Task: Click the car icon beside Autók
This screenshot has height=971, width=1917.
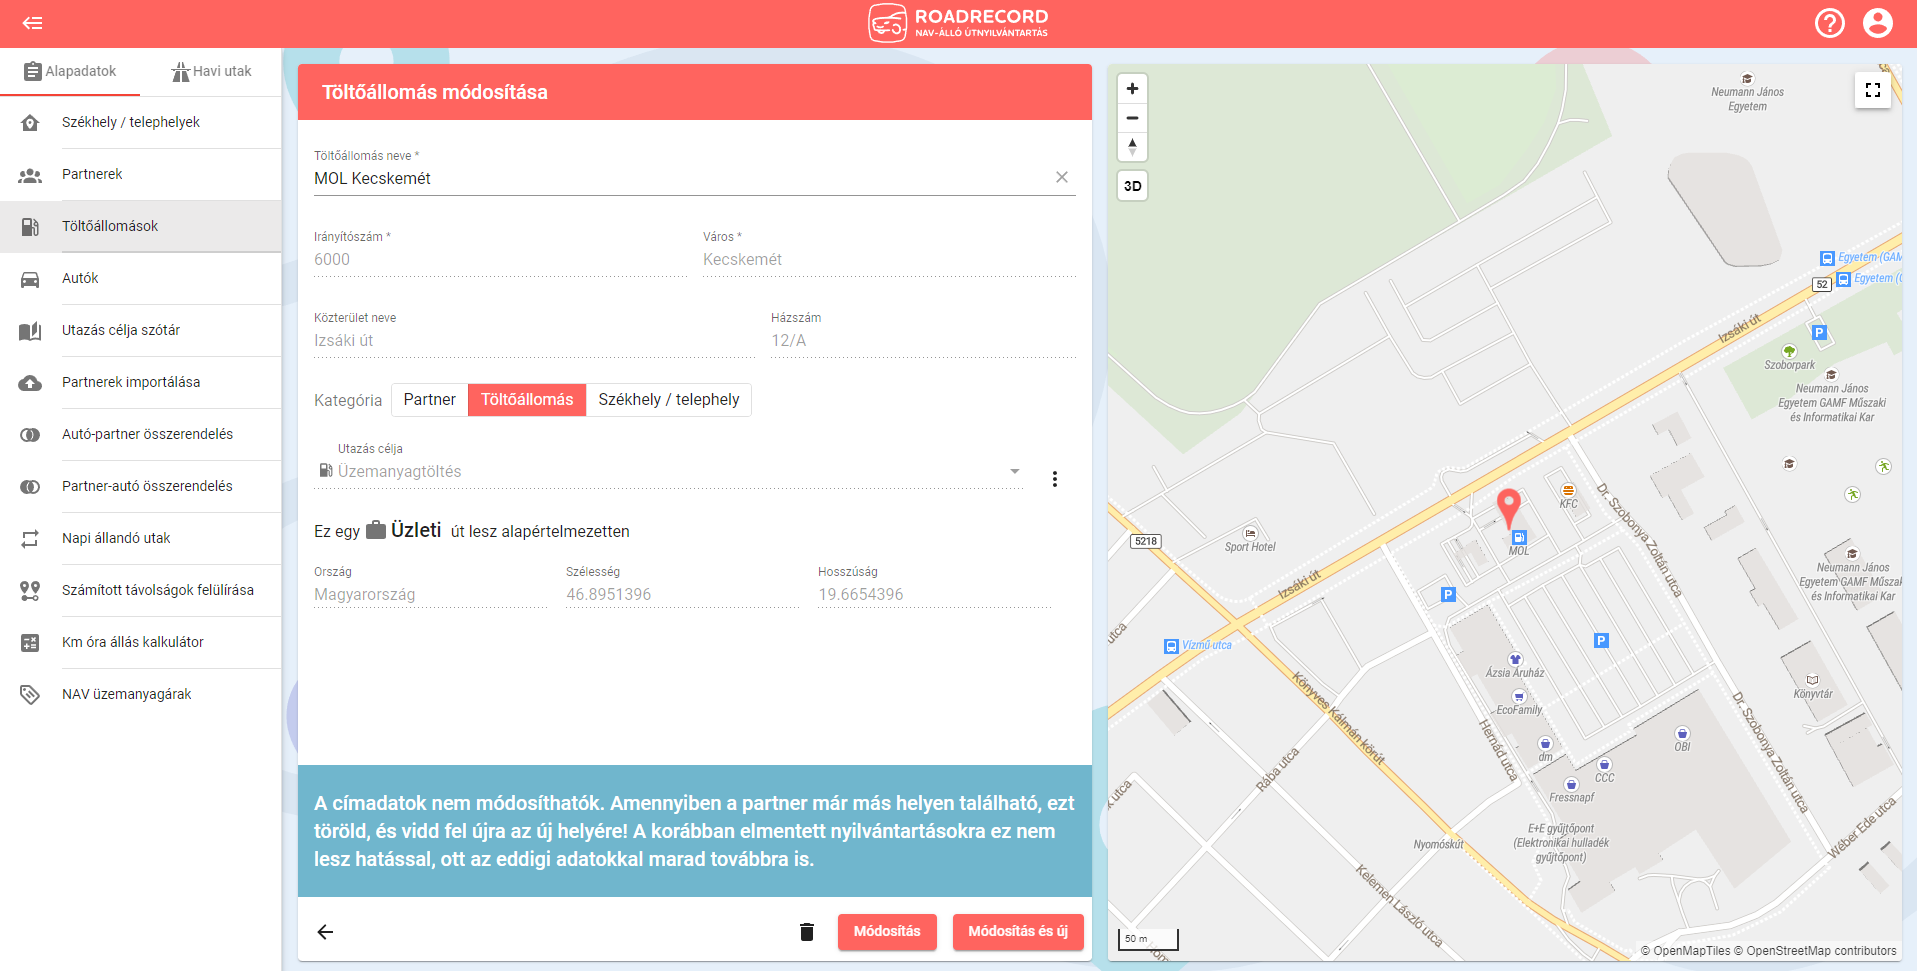Action: point(30,279)
